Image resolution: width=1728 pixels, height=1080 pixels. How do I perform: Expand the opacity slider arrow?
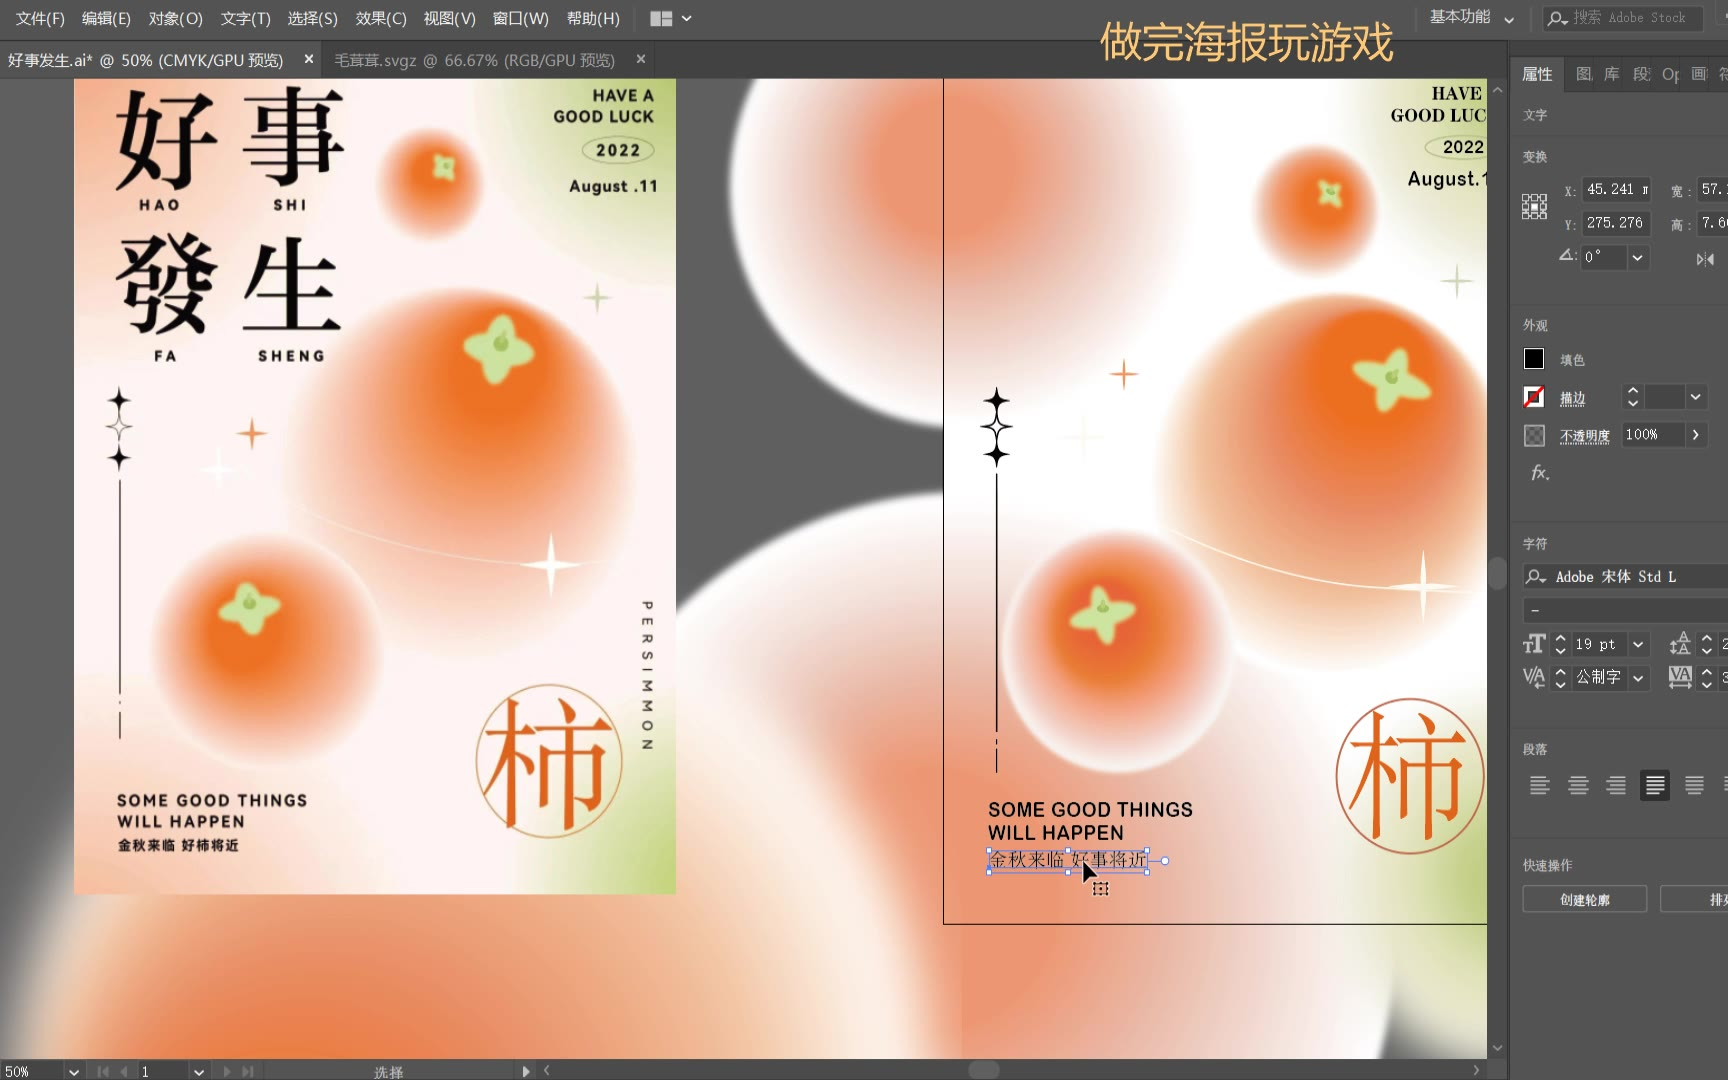pos(1696,435)
